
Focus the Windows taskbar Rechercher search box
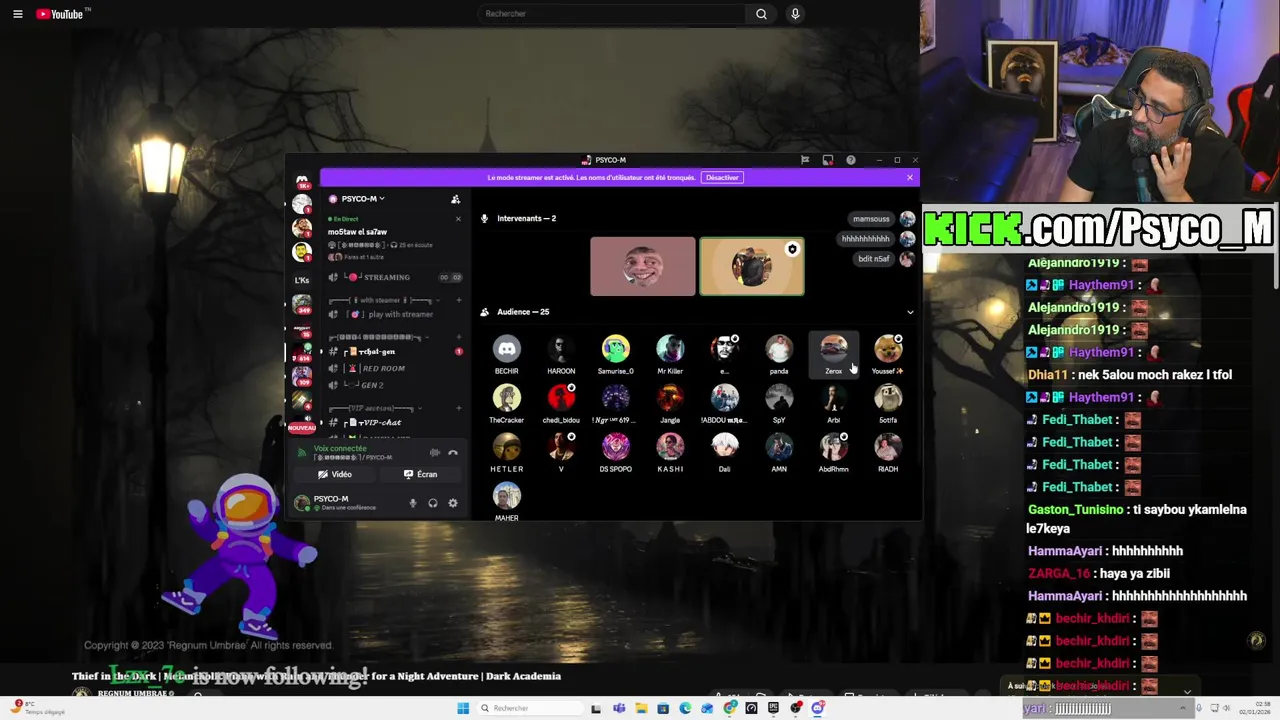tap(530, 708)
